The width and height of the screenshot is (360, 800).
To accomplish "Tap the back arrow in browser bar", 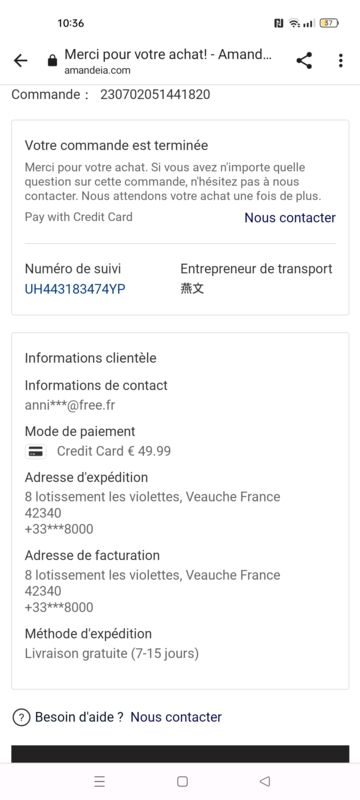I will [20, 61].
